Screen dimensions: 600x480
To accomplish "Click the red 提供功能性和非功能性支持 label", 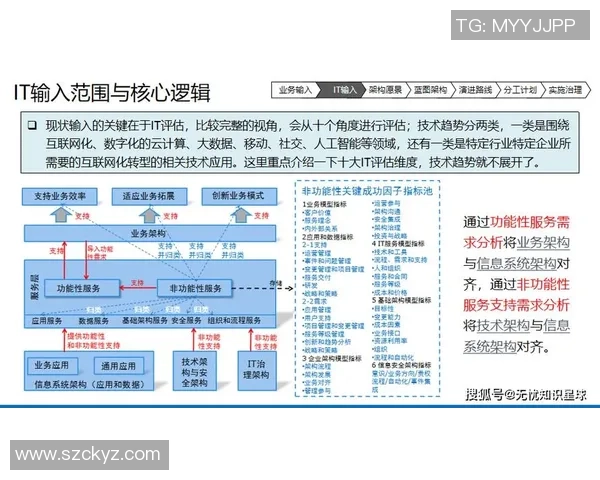I will [x=93, y=341].
